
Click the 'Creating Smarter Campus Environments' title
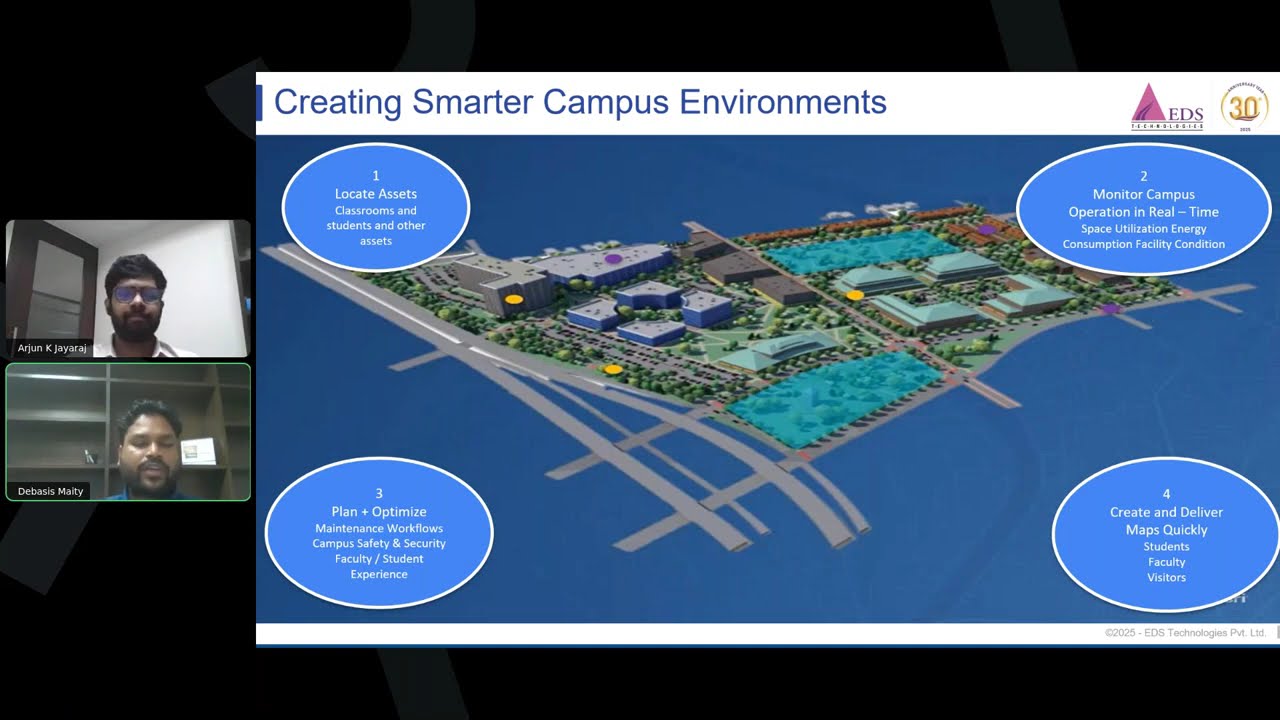(580, 102)
